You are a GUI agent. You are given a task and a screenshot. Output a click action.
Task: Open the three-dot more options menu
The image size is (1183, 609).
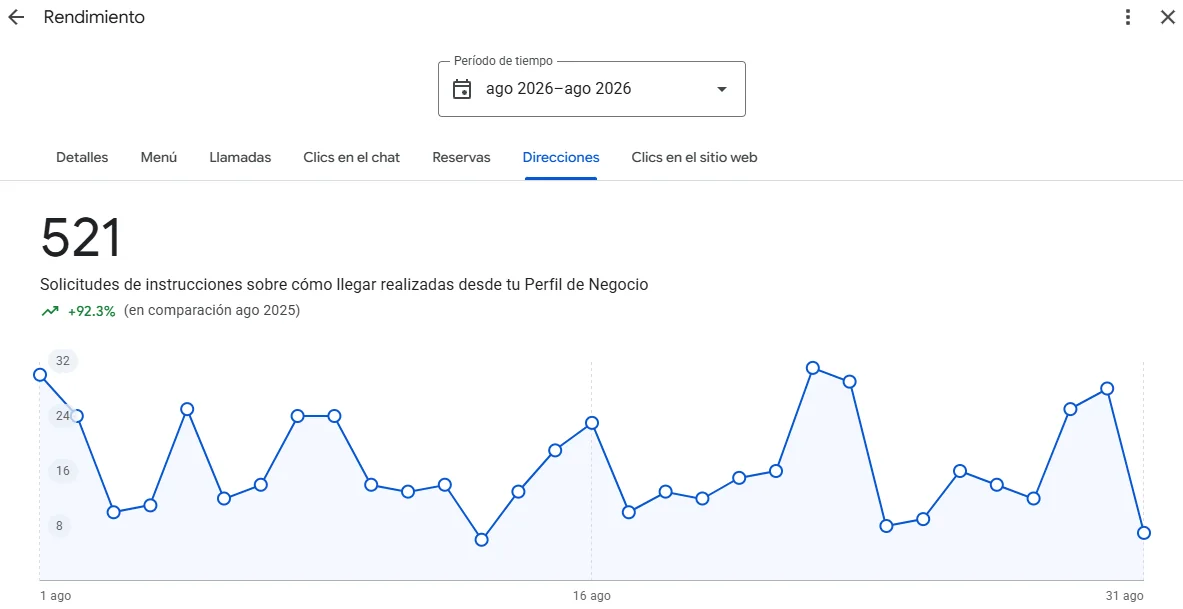coord(1128,17)
